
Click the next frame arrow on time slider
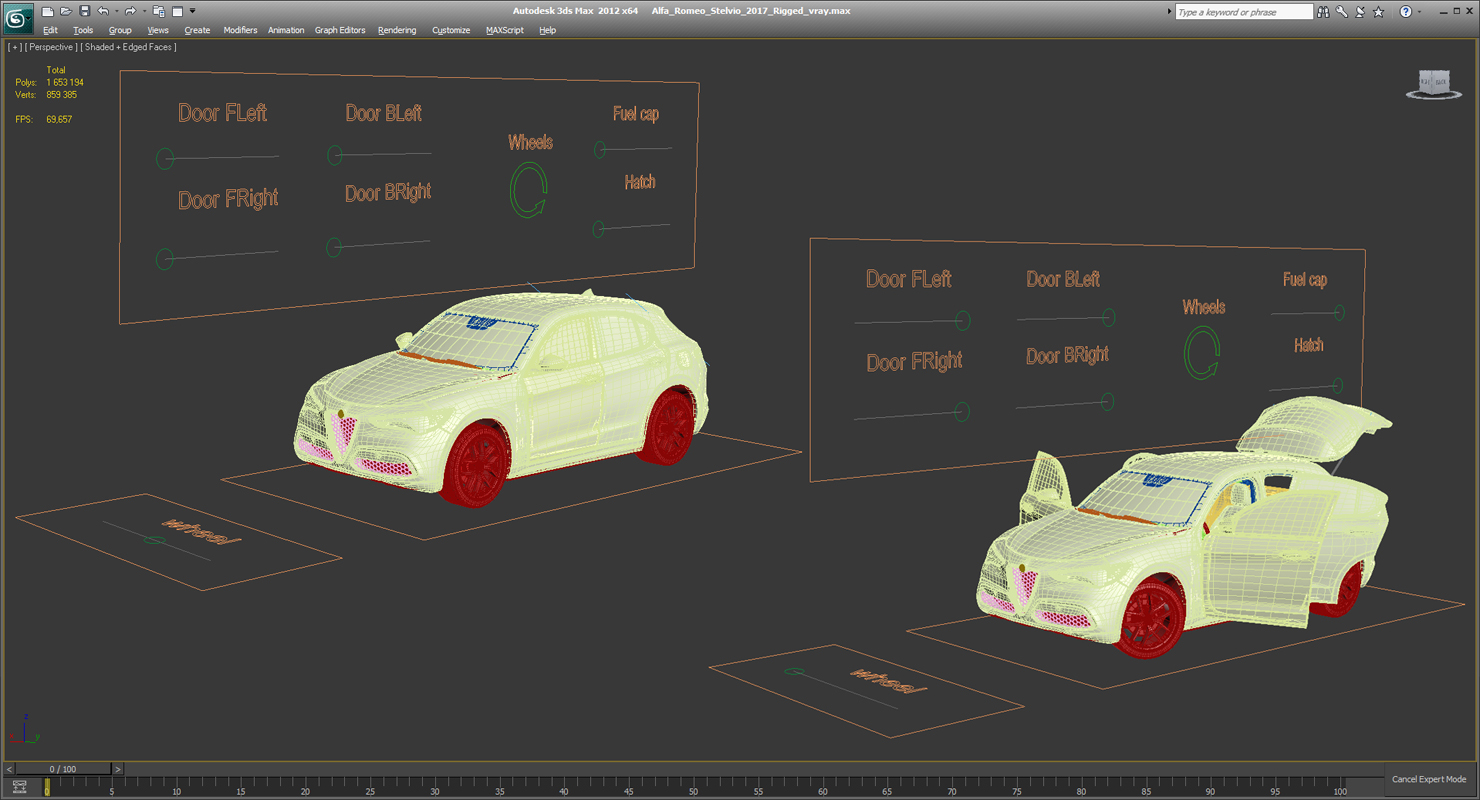(x=117, y=769)
